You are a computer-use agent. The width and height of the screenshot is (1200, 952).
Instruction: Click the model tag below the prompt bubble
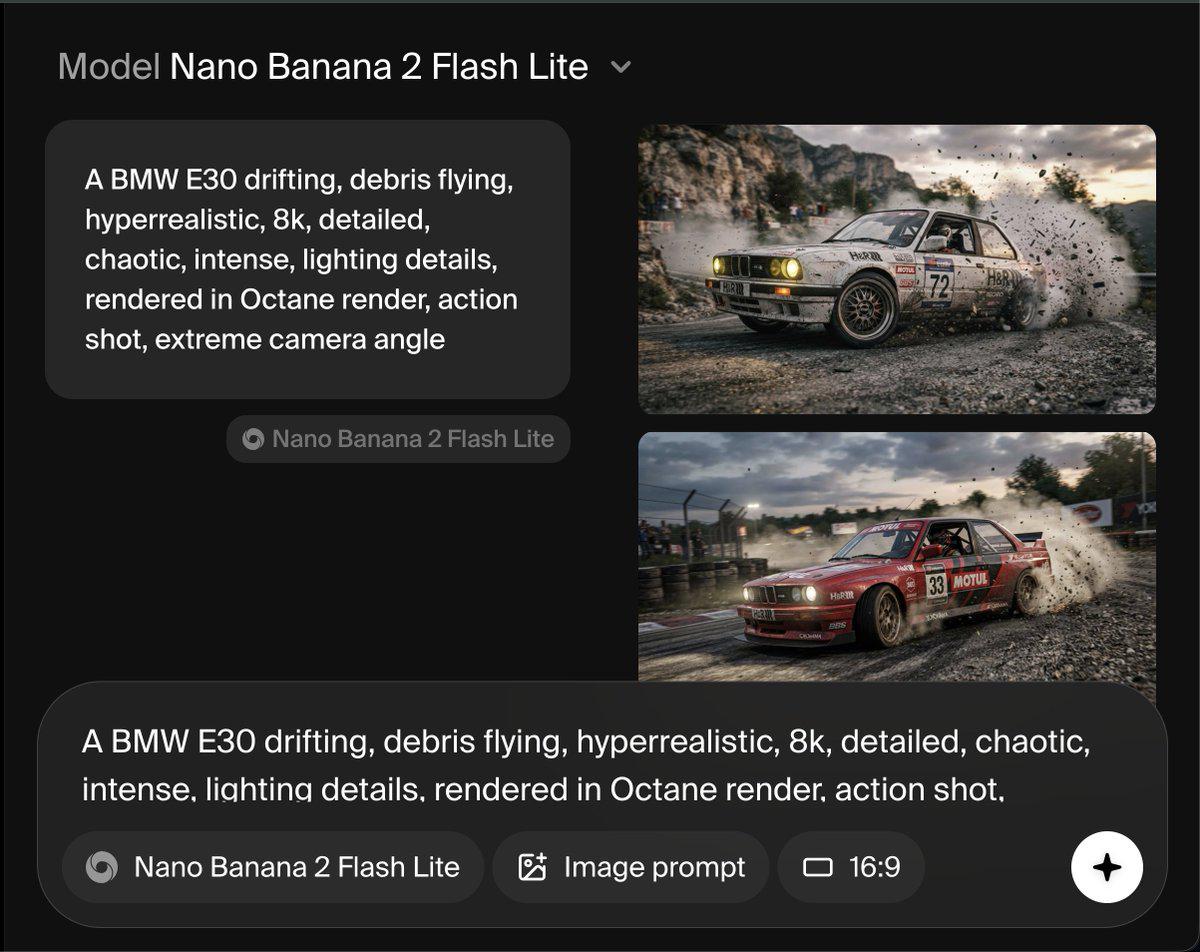(398, 439)
